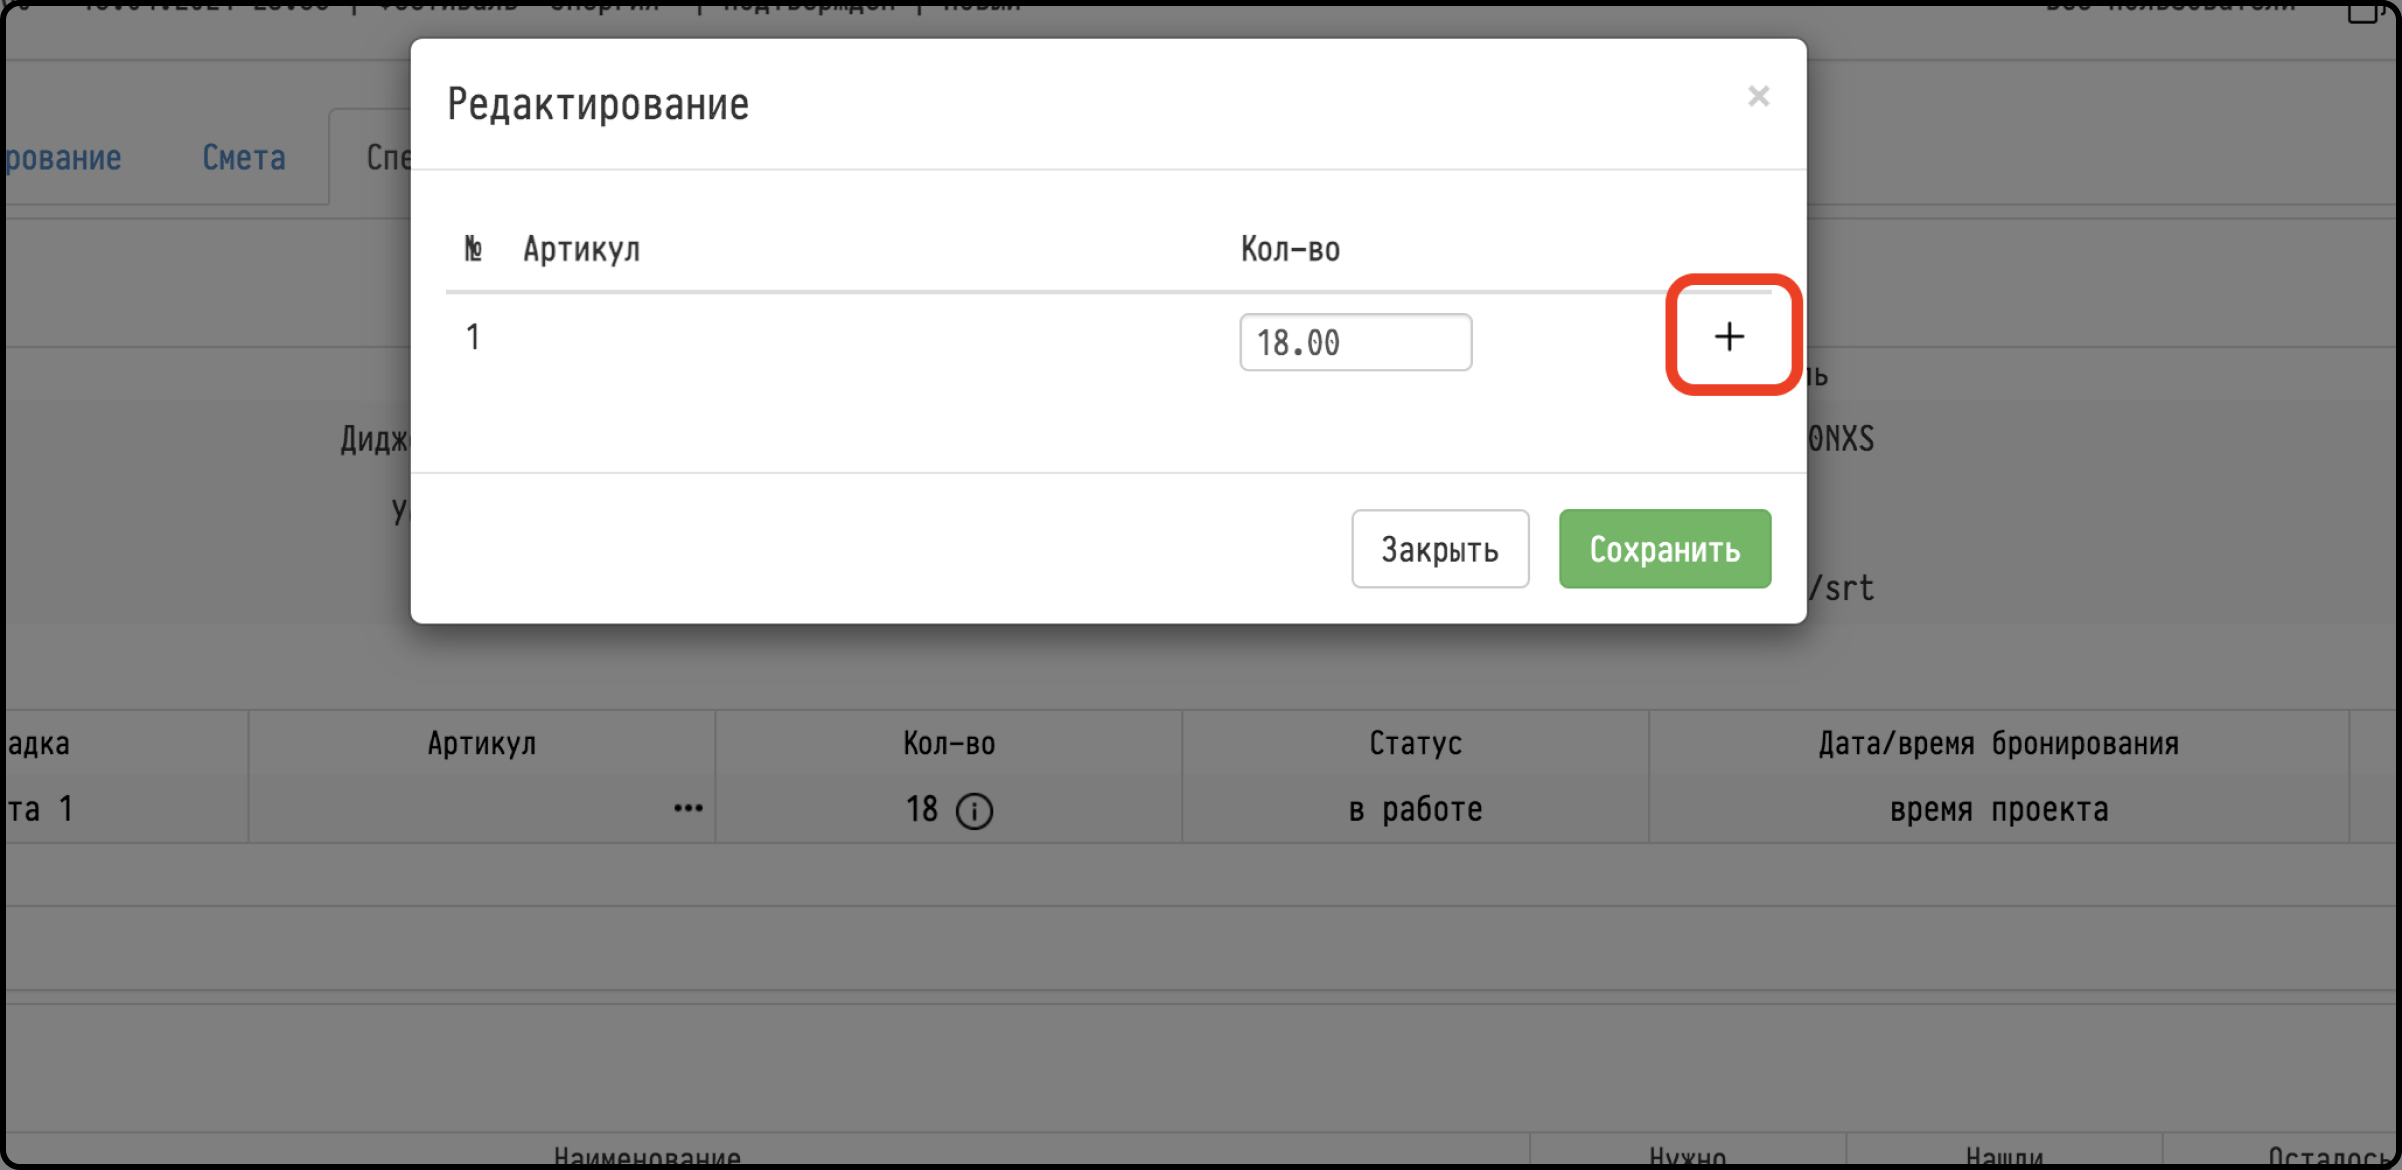
Task: Click the 'время проекта' cell
Action: click(1998, 809)
